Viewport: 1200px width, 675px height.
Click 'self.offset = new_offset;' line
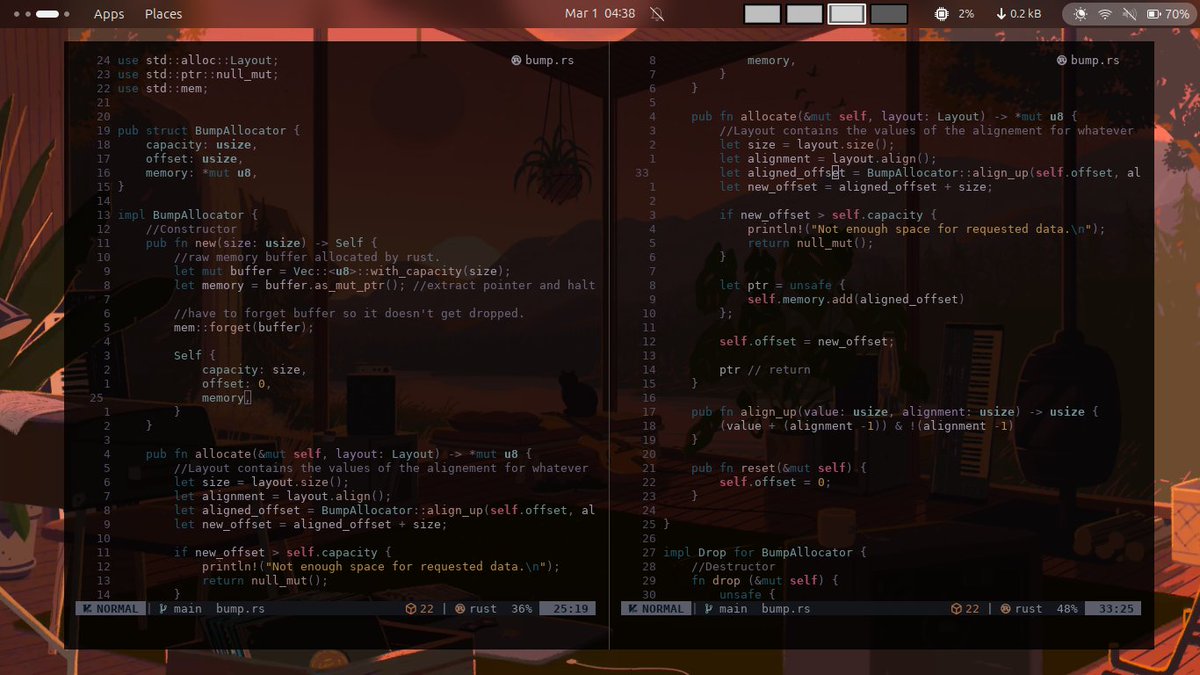[x=807, y=341]
